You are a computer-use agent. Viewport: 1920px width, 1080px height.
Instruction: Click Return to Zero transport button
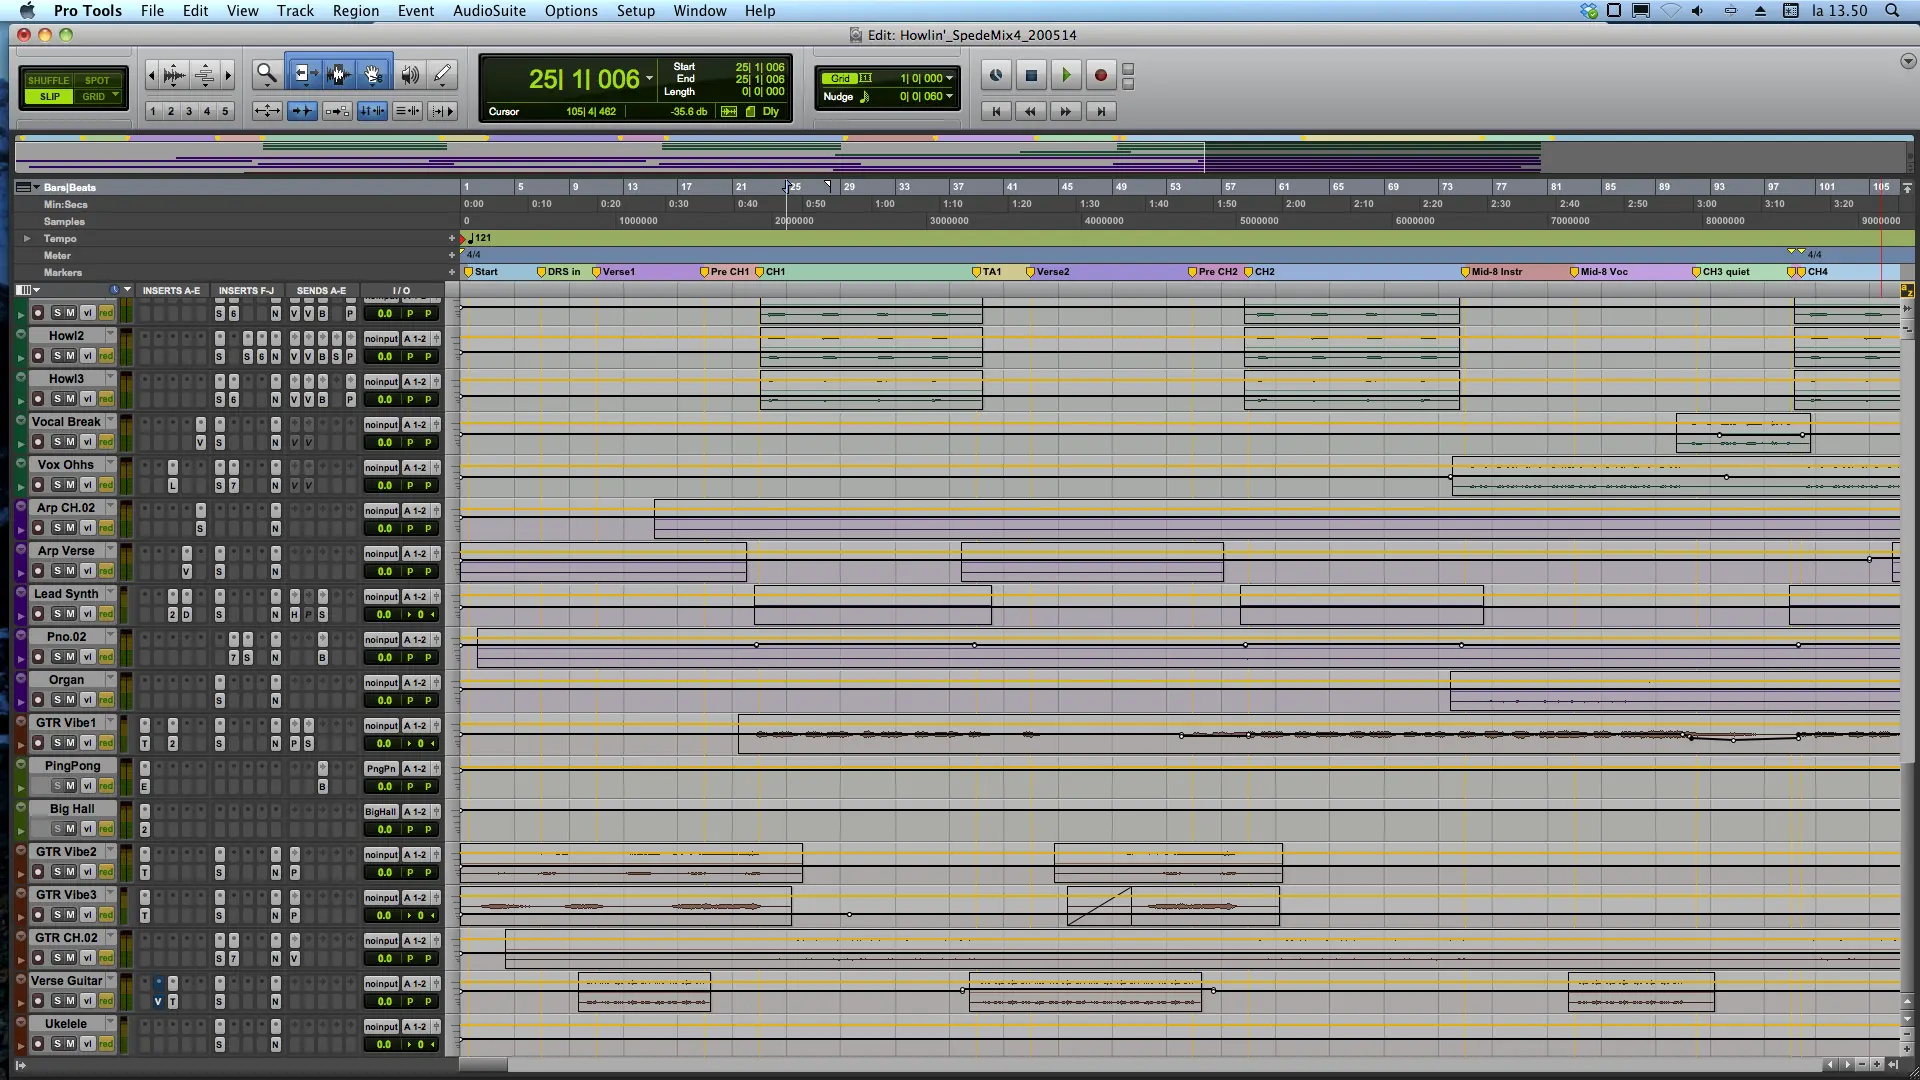996,111
